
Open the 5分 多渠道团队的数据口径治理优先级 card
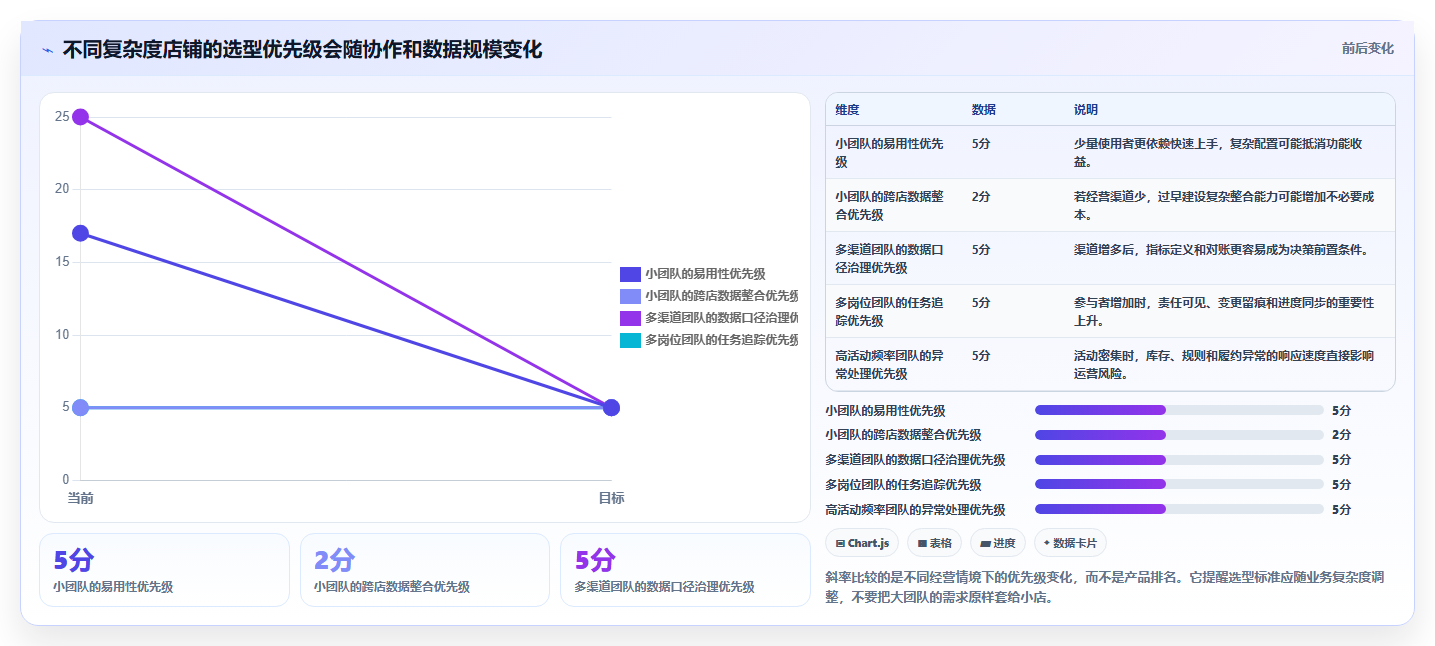(685, 570)
